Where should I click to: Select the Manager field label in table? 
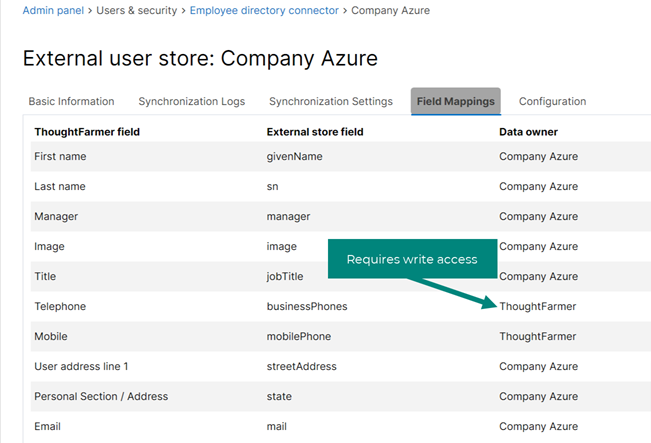[56, 216]
